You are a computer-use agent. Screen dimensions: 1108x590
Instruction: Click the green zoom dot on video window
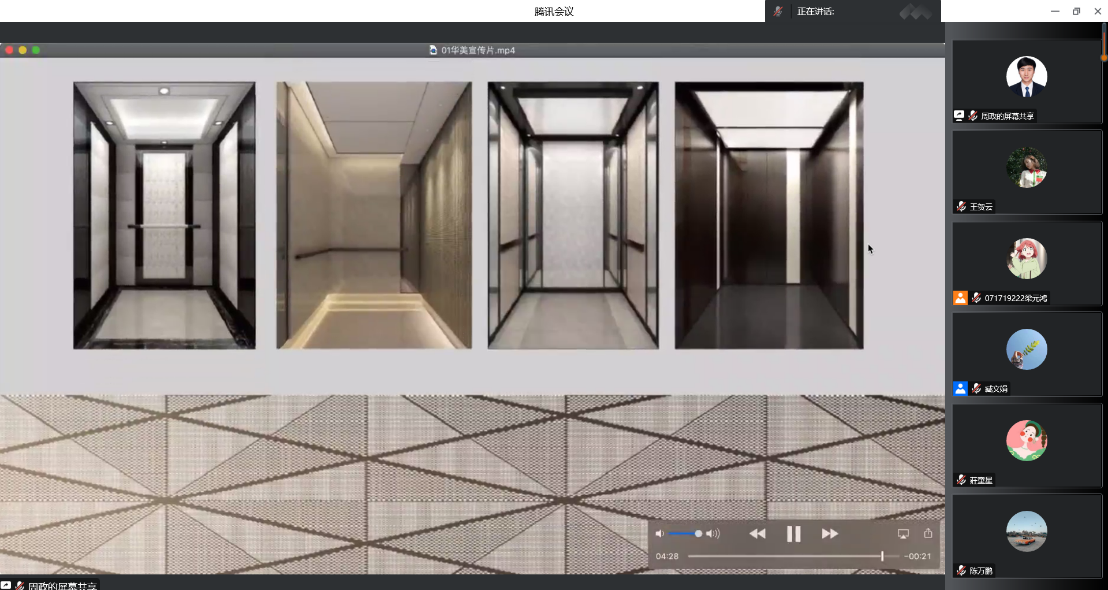pyautogui.click(x=36, y=50)
